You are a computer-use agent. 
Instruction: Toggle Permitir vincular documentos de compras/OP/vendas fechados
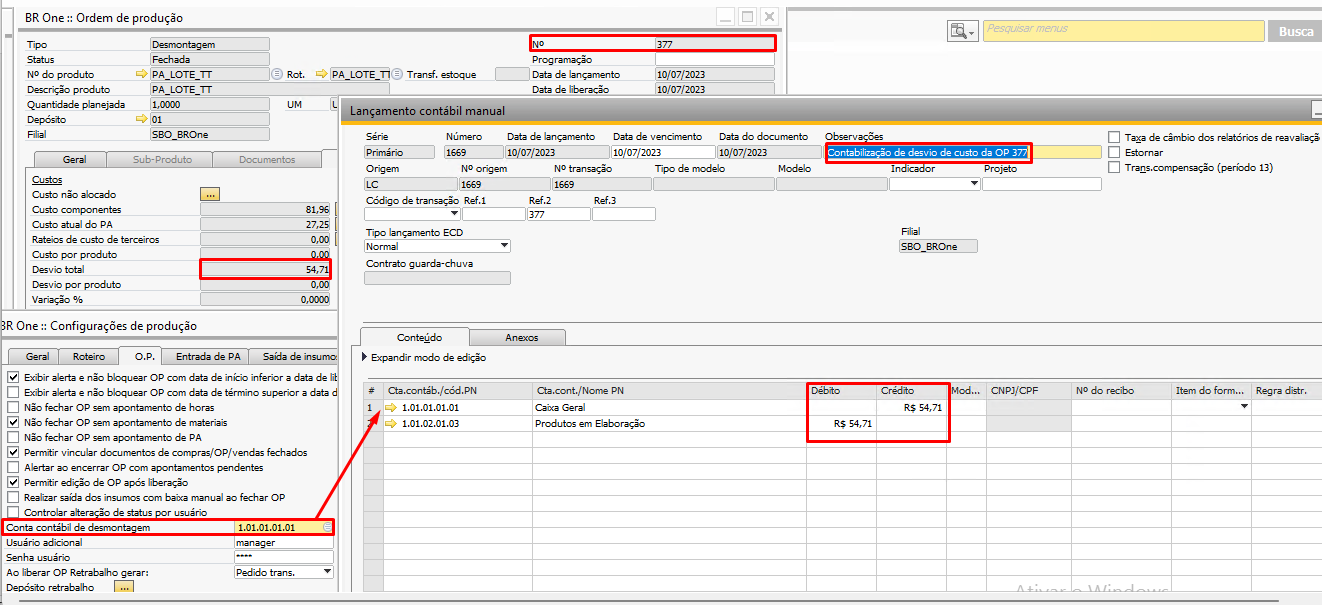click(x=13, y=453)
